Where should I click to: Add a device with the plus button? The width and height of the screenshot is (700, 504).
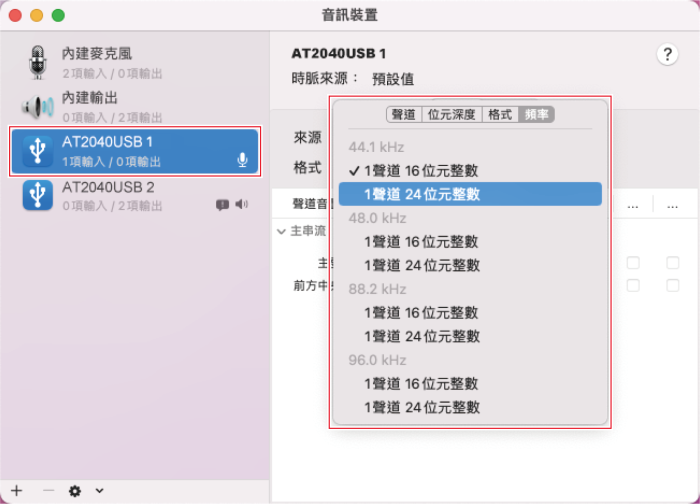(16, 491)
